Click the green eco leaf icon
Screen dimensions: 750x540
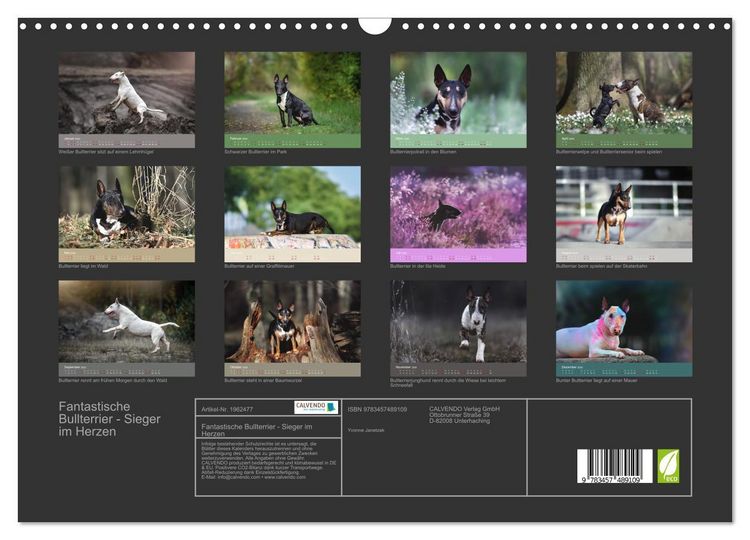[x=668, y=466]
